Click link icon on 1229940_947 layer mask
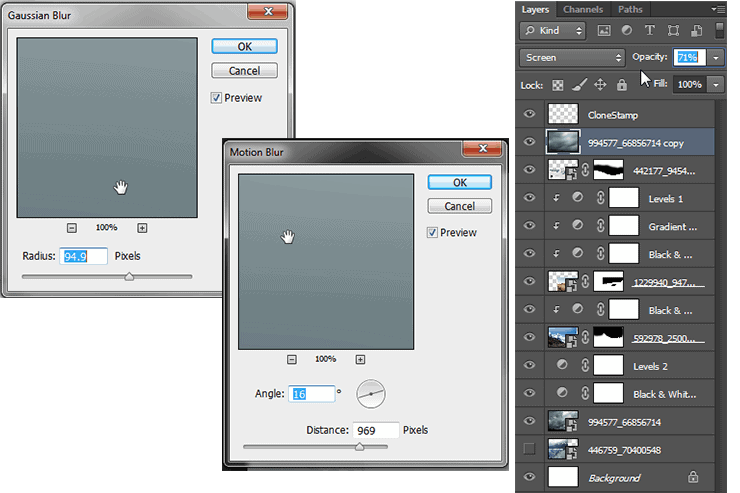This screenshot has width=740, height=493. point(585,282)
